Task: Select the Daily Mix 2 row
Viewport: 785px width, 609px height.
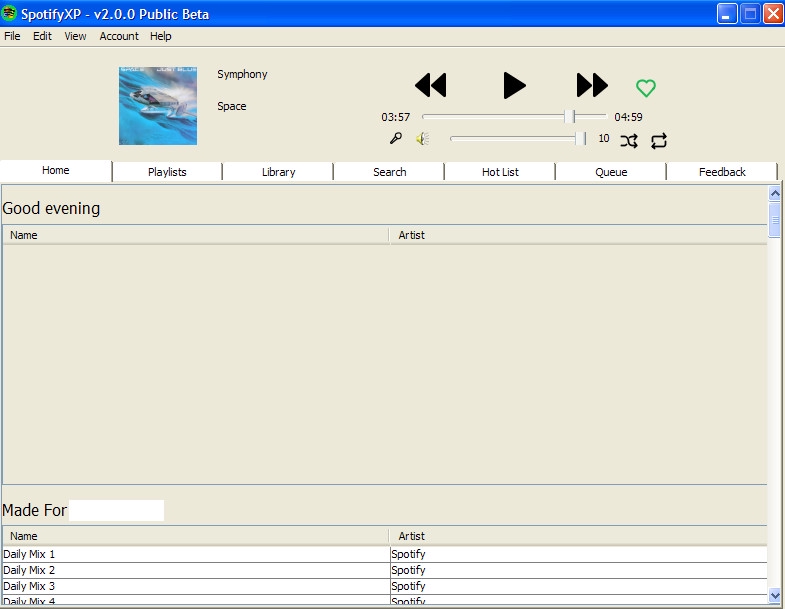Action: tap(384, 570)
